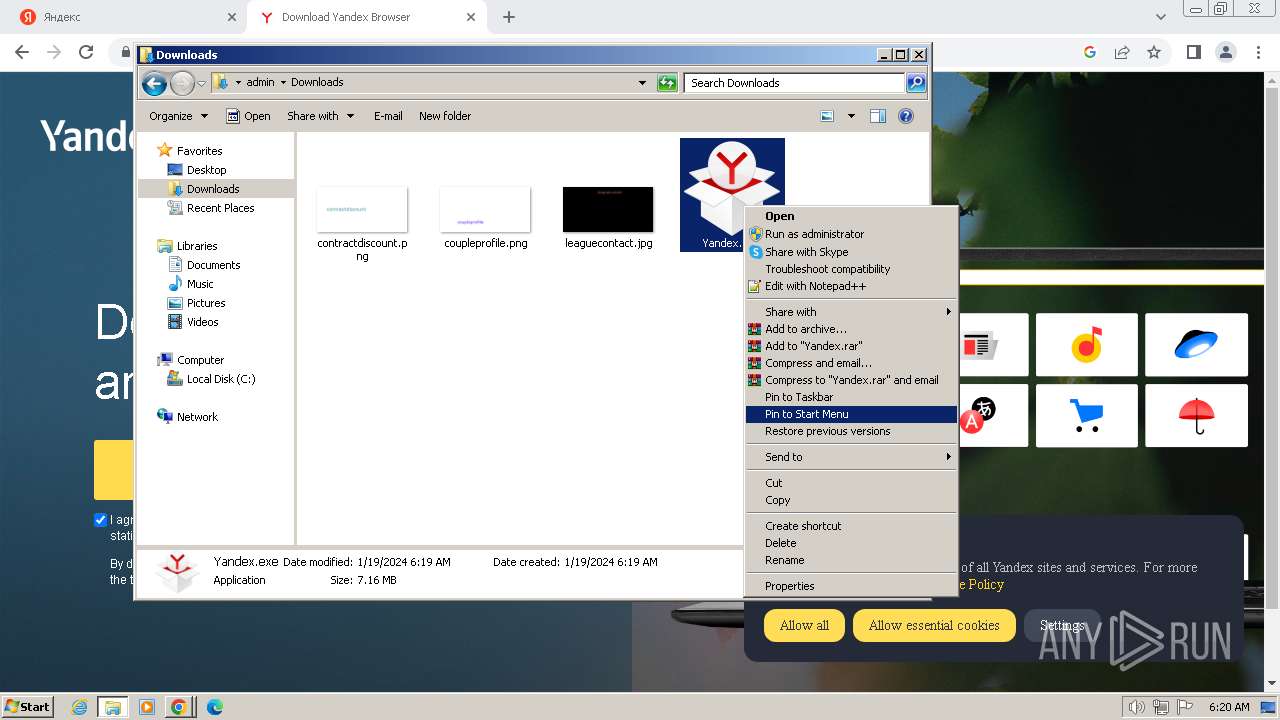This screenshot has width=1280, height=720.
Task: Expand the Organize dropdown
Action: [x=178, y=116]
